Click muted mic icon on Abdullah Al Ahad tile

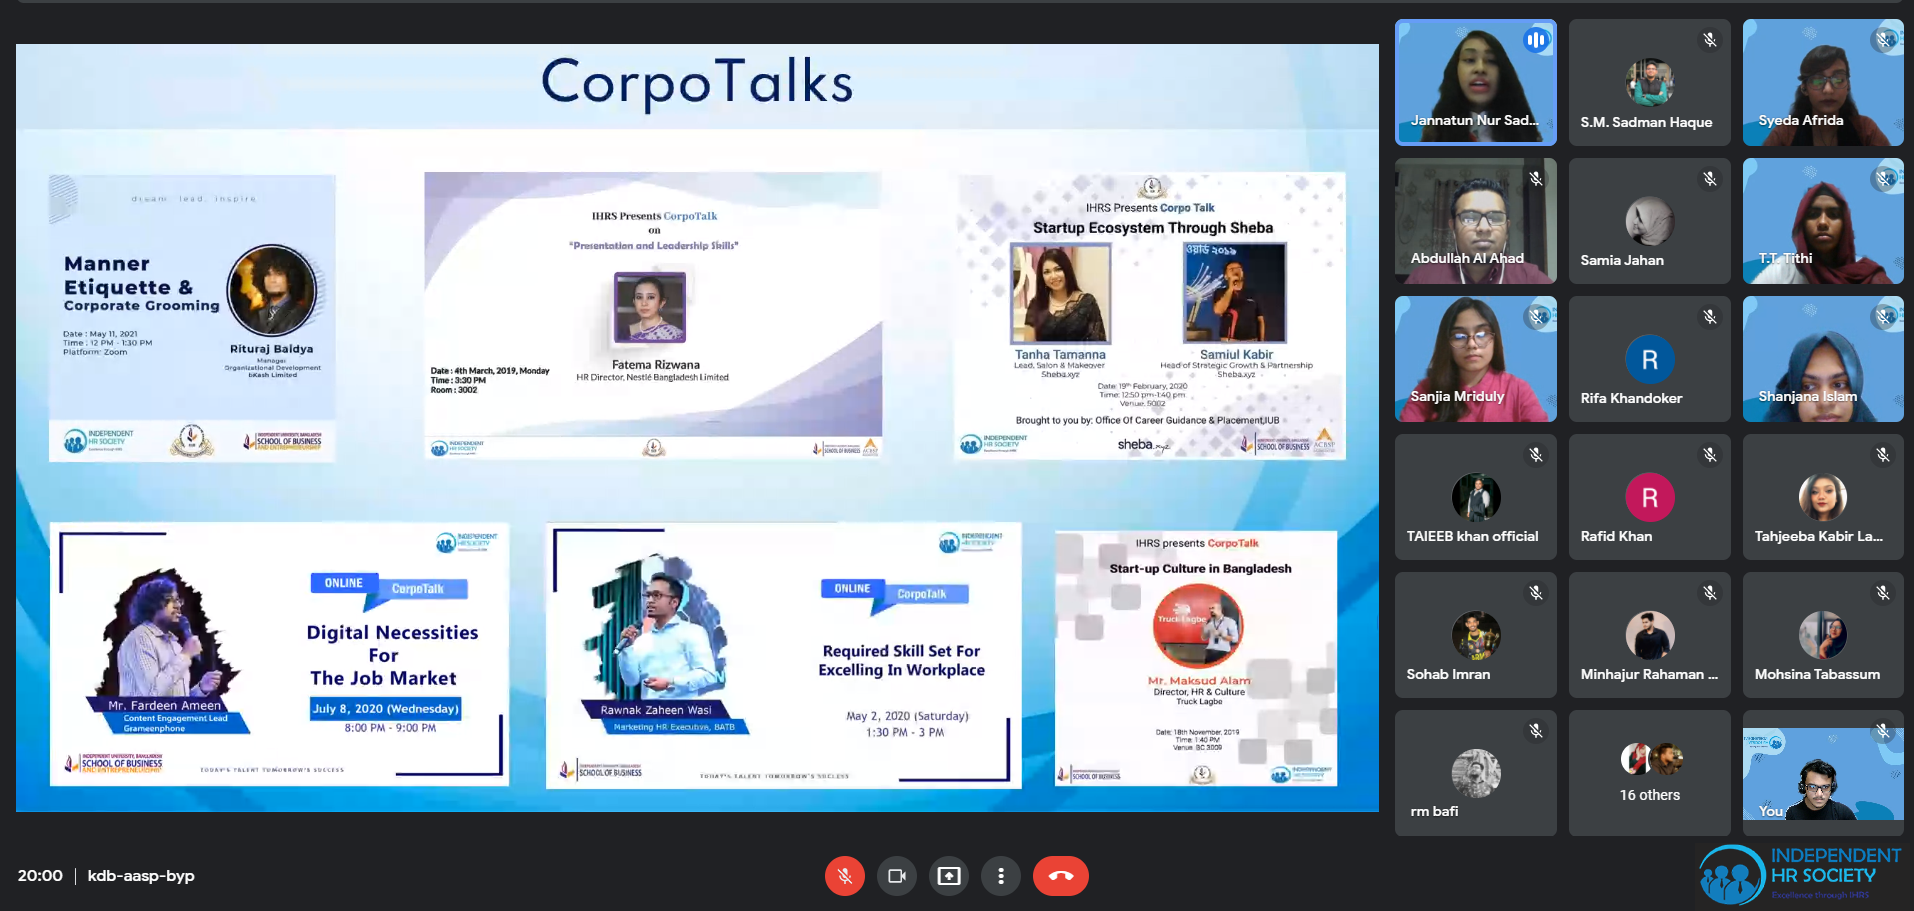1536,178
